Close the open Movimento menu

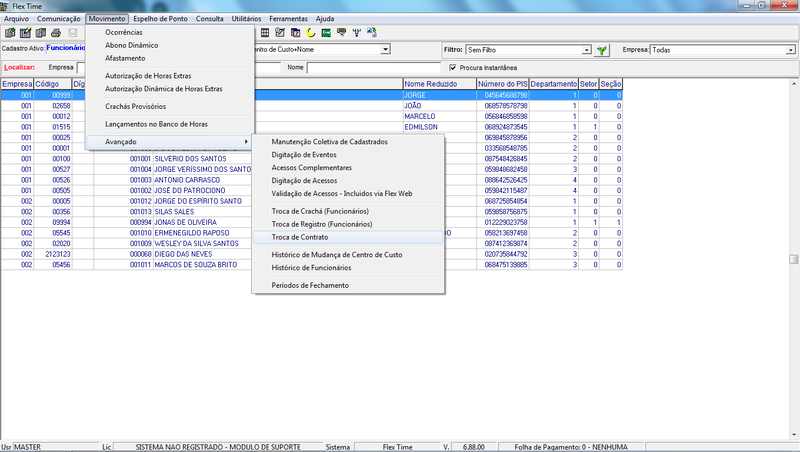coord(107,19)
